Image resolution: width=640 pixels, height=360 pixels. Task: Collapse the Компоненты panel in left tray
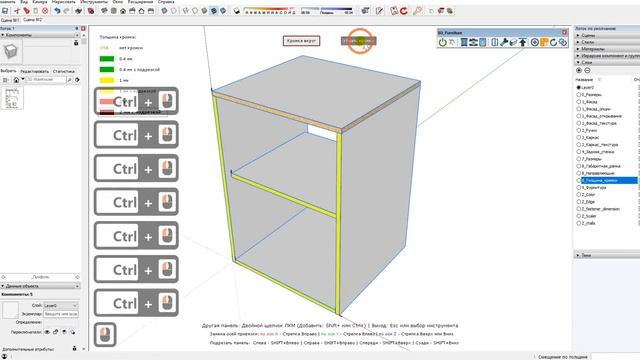coord(40,35)
